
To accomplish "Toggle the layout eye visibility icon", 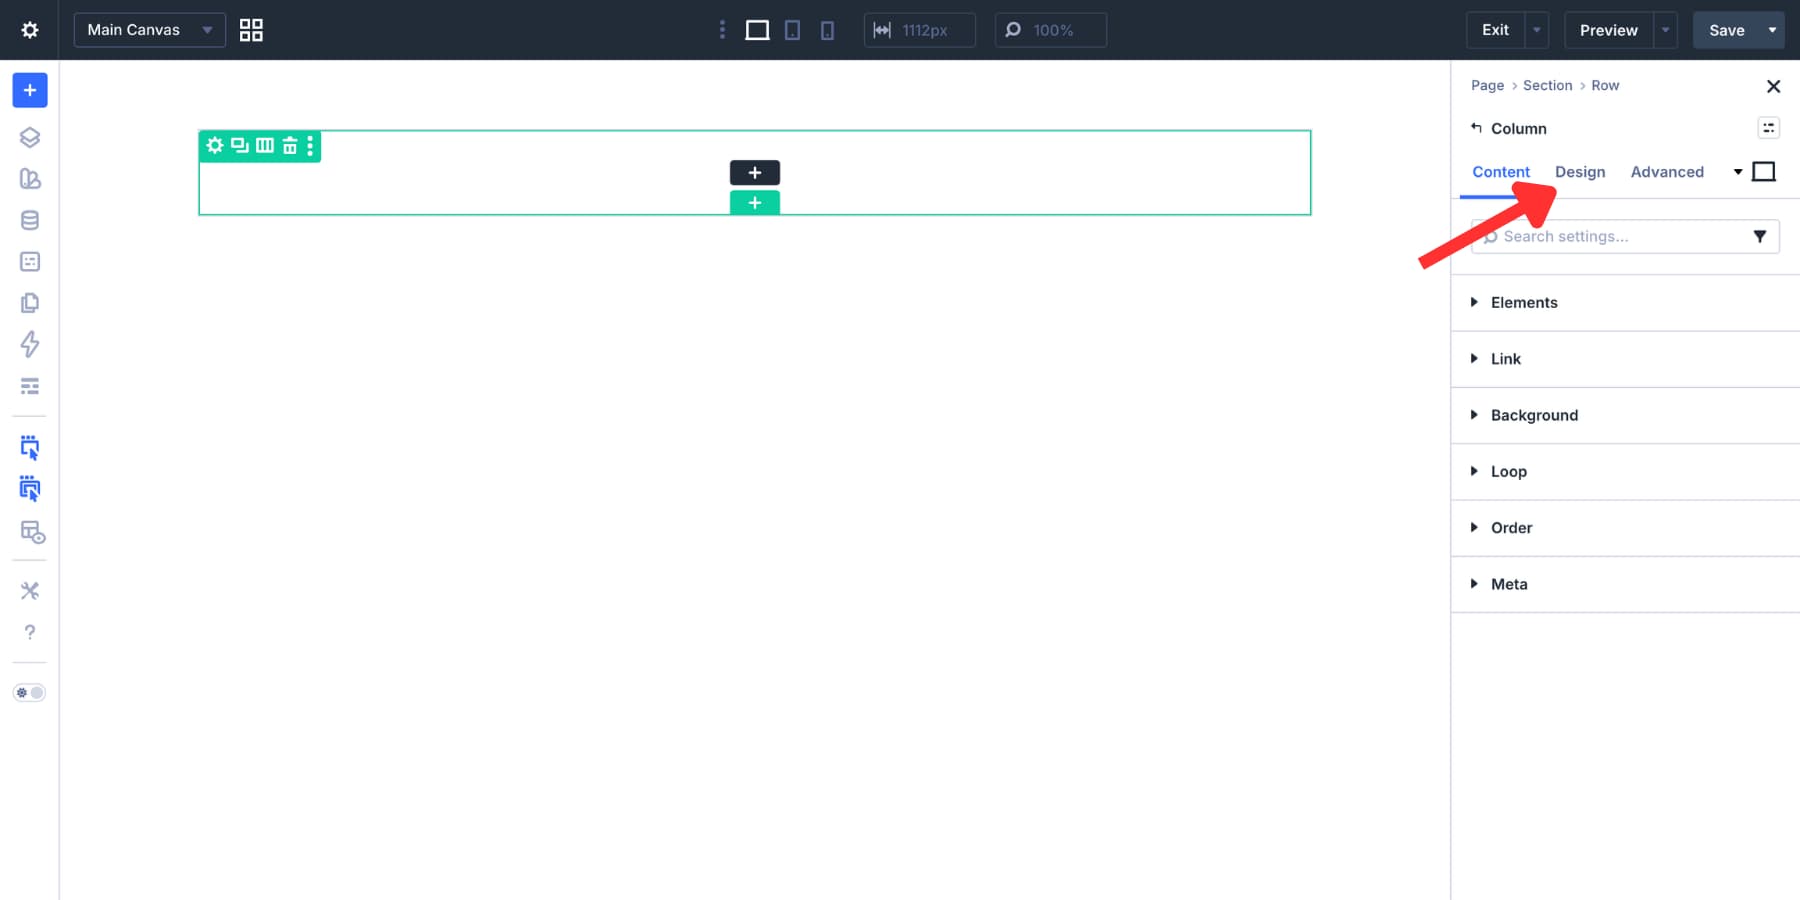I will (x=32, y=532).
